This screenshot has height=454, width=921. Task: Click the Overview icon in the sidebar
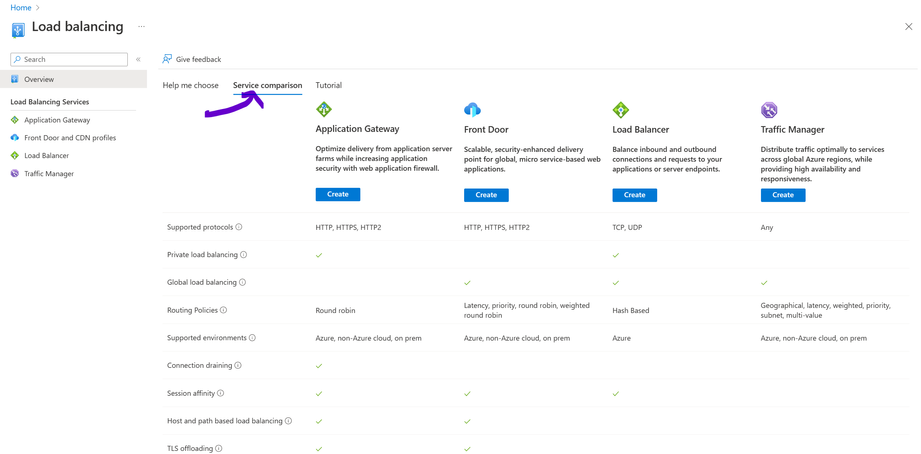tap(15, 79)
